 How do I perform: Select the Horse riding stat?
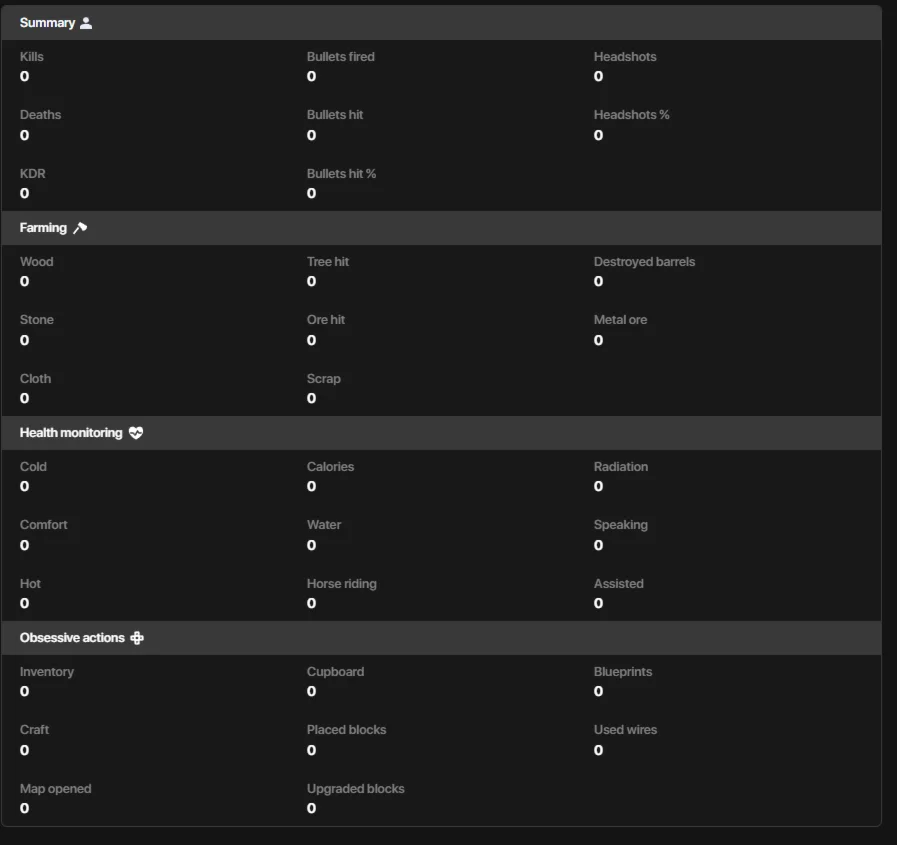(342, 584)
